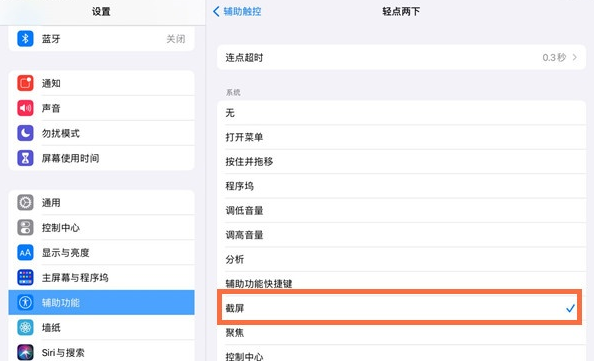Tap the red Notifications icon

[25, 83]
